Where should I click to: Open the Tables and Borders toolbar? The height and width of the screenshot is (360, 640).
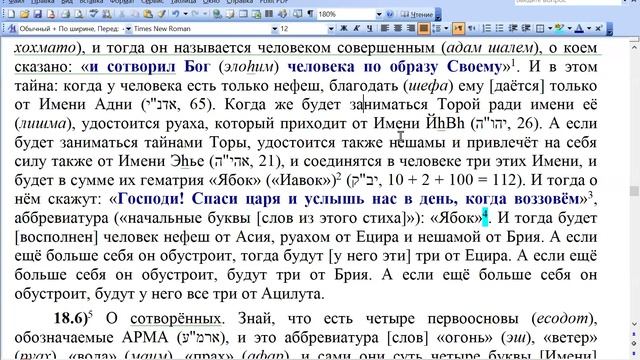pos(230,14)
